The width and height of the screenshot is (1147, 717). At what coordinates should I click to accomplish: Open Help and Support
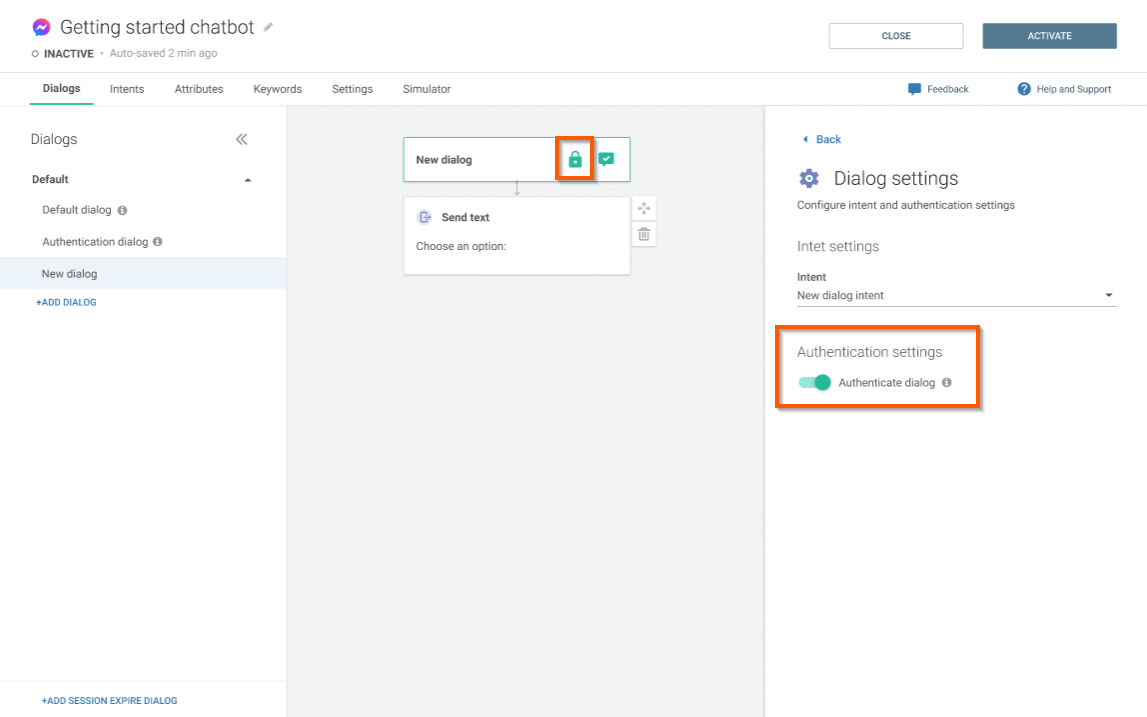1064,89
